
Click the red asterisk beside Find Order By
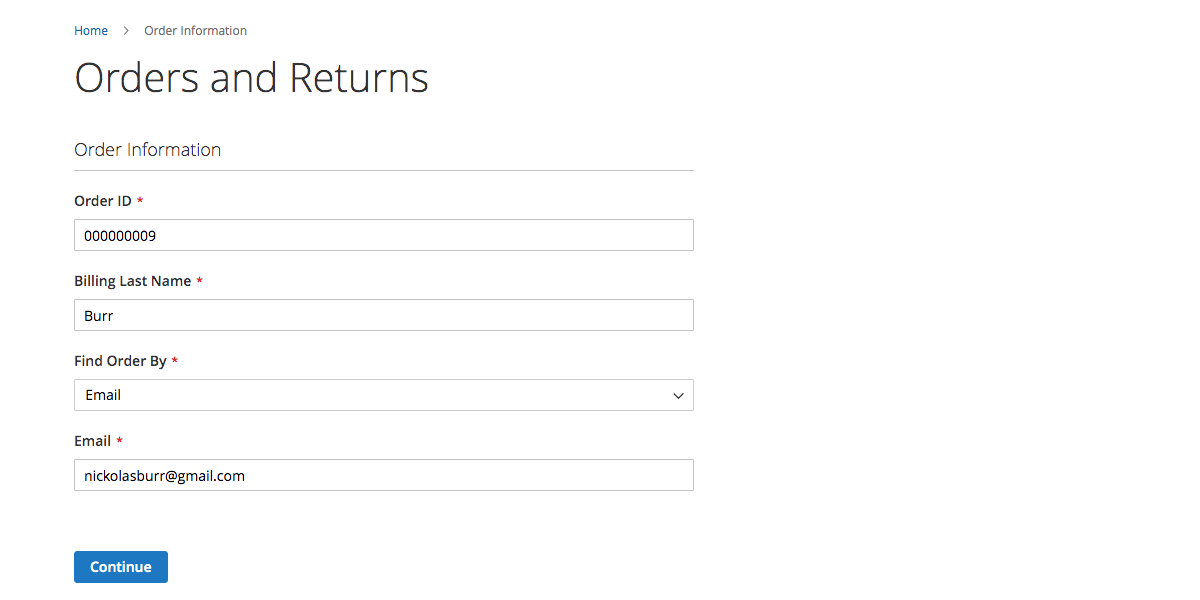point(175,362)
